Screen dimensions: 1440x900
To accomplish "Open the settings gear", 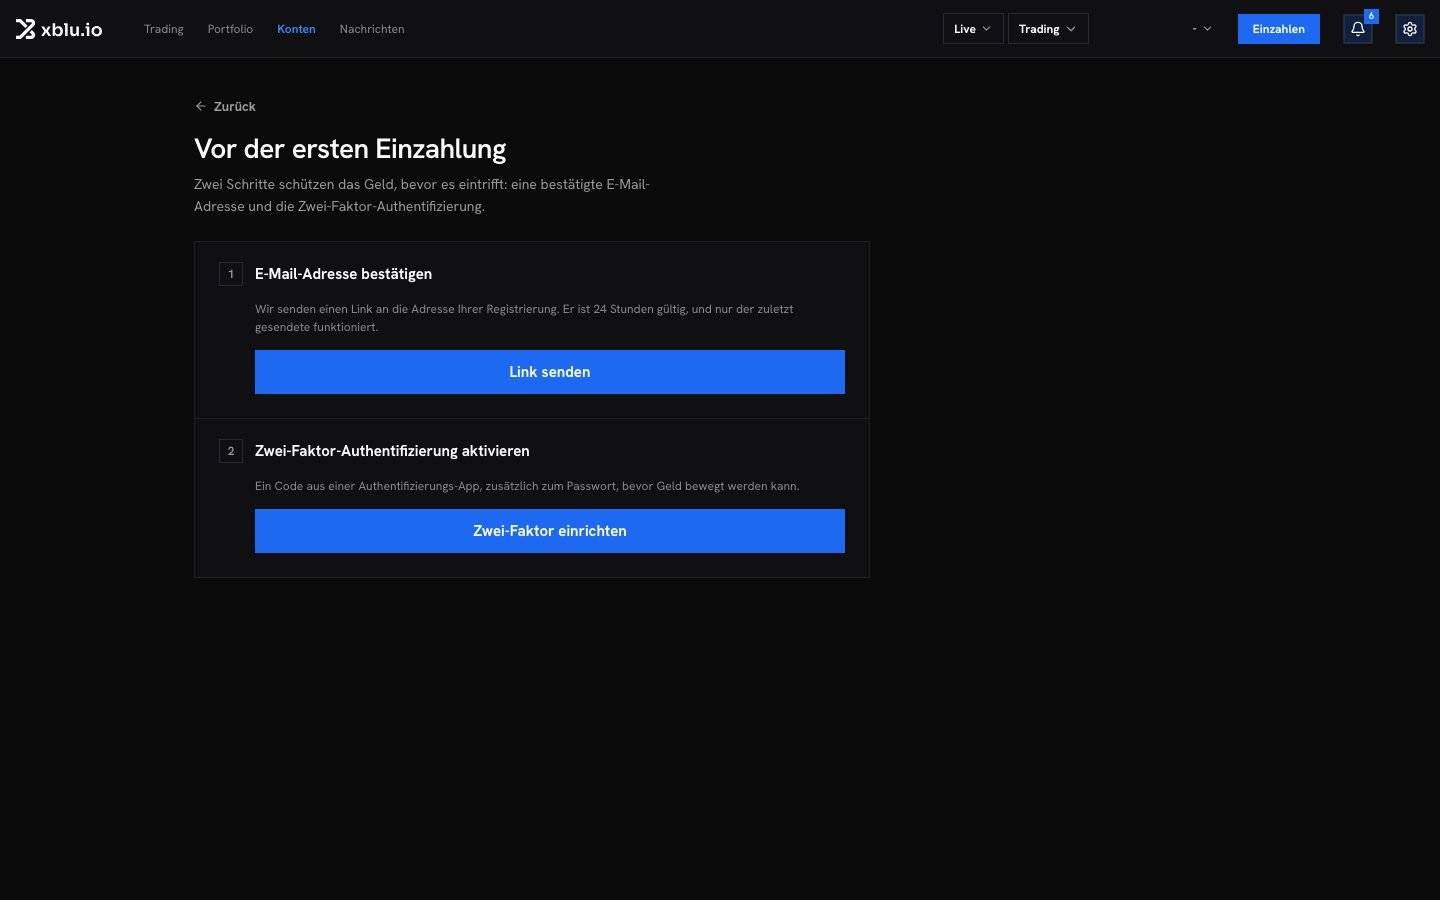I will pos(1410,29).
